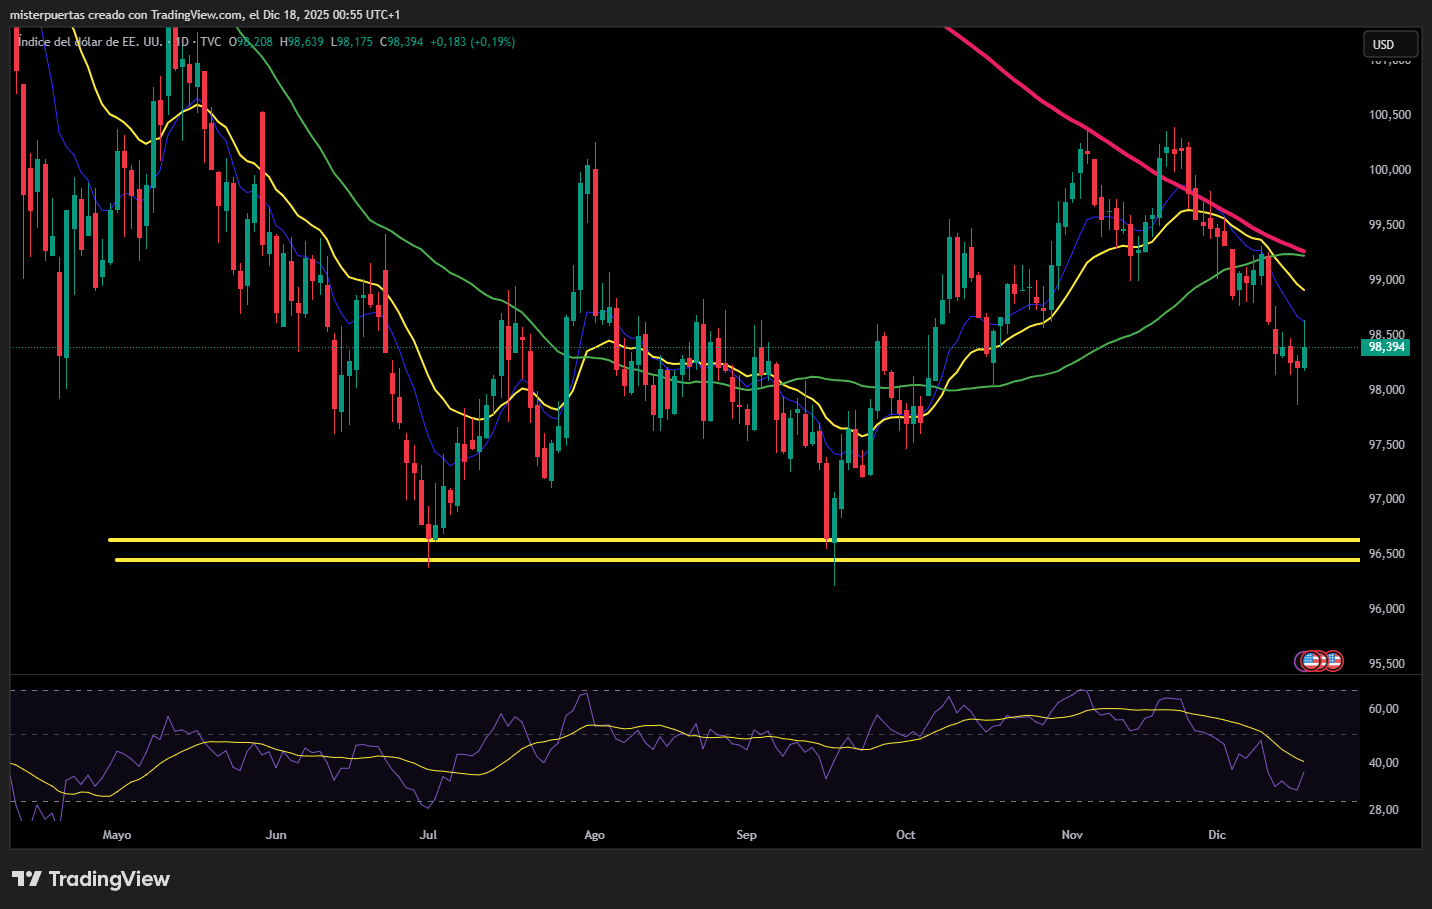Select the upper yellow horizontal support line
Viewport: 1432px width, 909px height.
pyautogui.click(x=734, y=540)
